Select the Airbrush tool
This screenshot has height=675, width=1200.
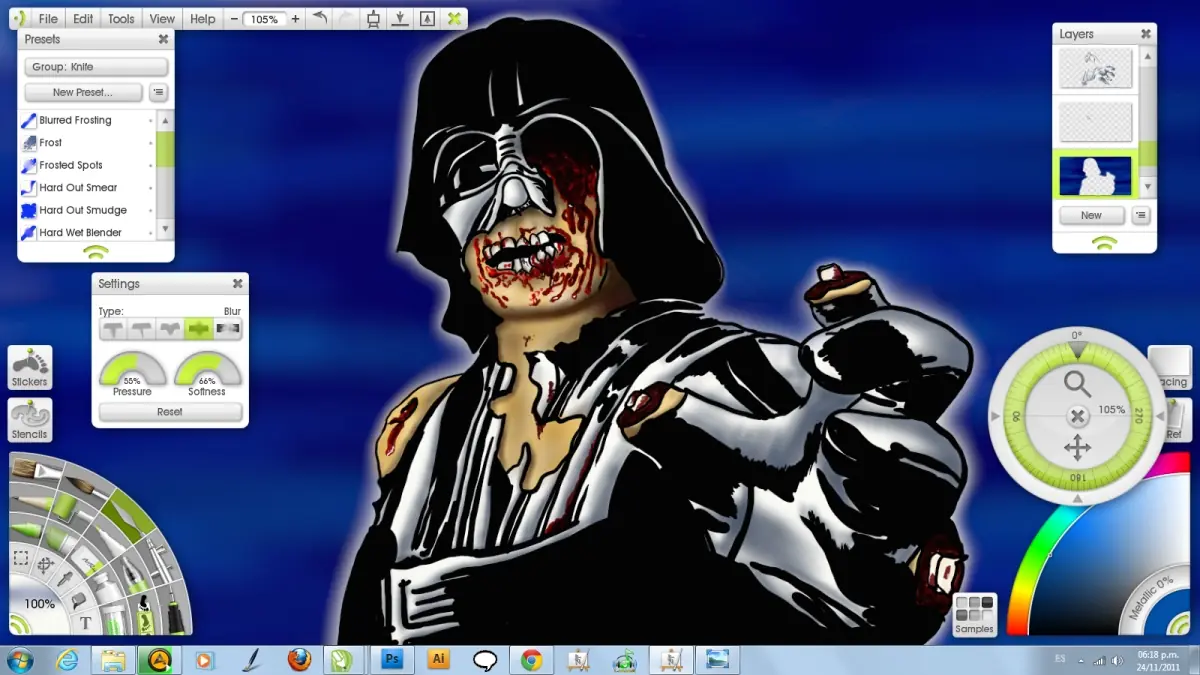(x=161, y=561)
